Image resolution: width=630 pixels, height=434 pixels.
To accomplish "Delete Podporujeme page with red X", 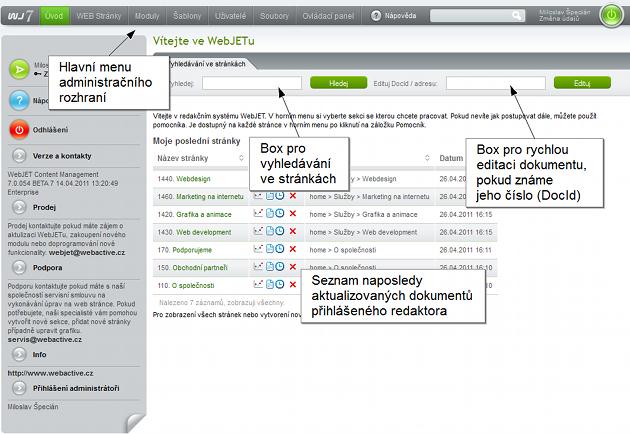I will click(293, 249).
